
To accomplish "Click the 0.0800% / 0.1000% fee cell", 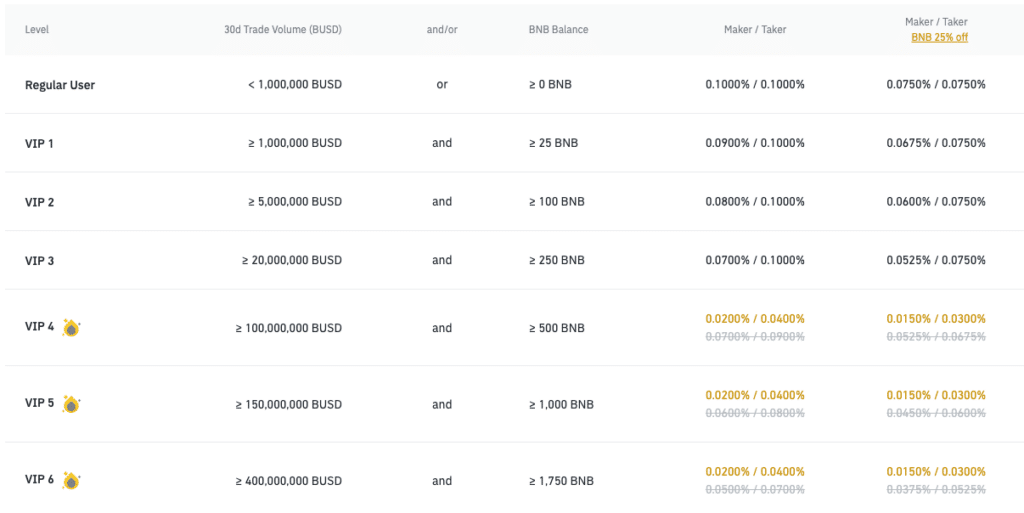I will [755, 202].
